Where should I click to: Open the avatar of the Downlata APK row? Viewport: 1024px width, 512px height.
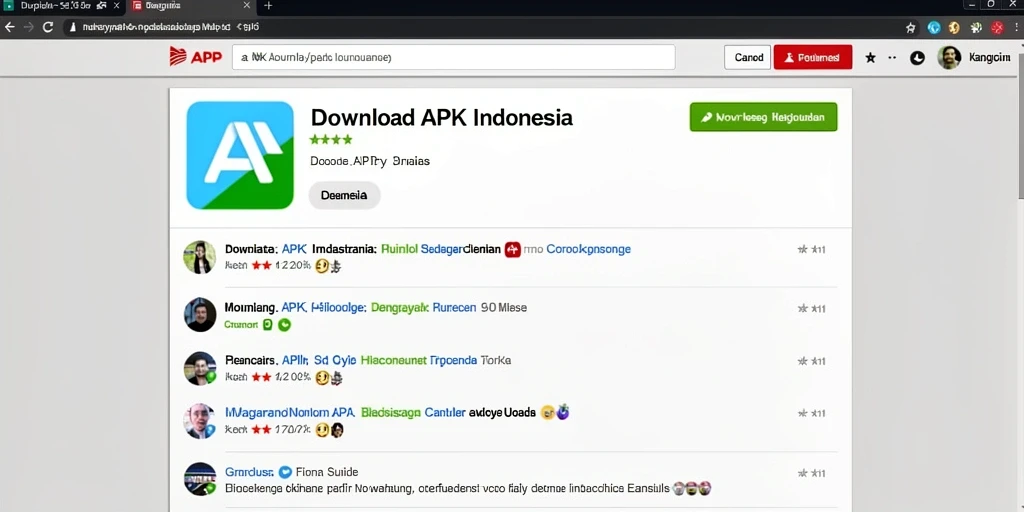(x=199, y=257)
